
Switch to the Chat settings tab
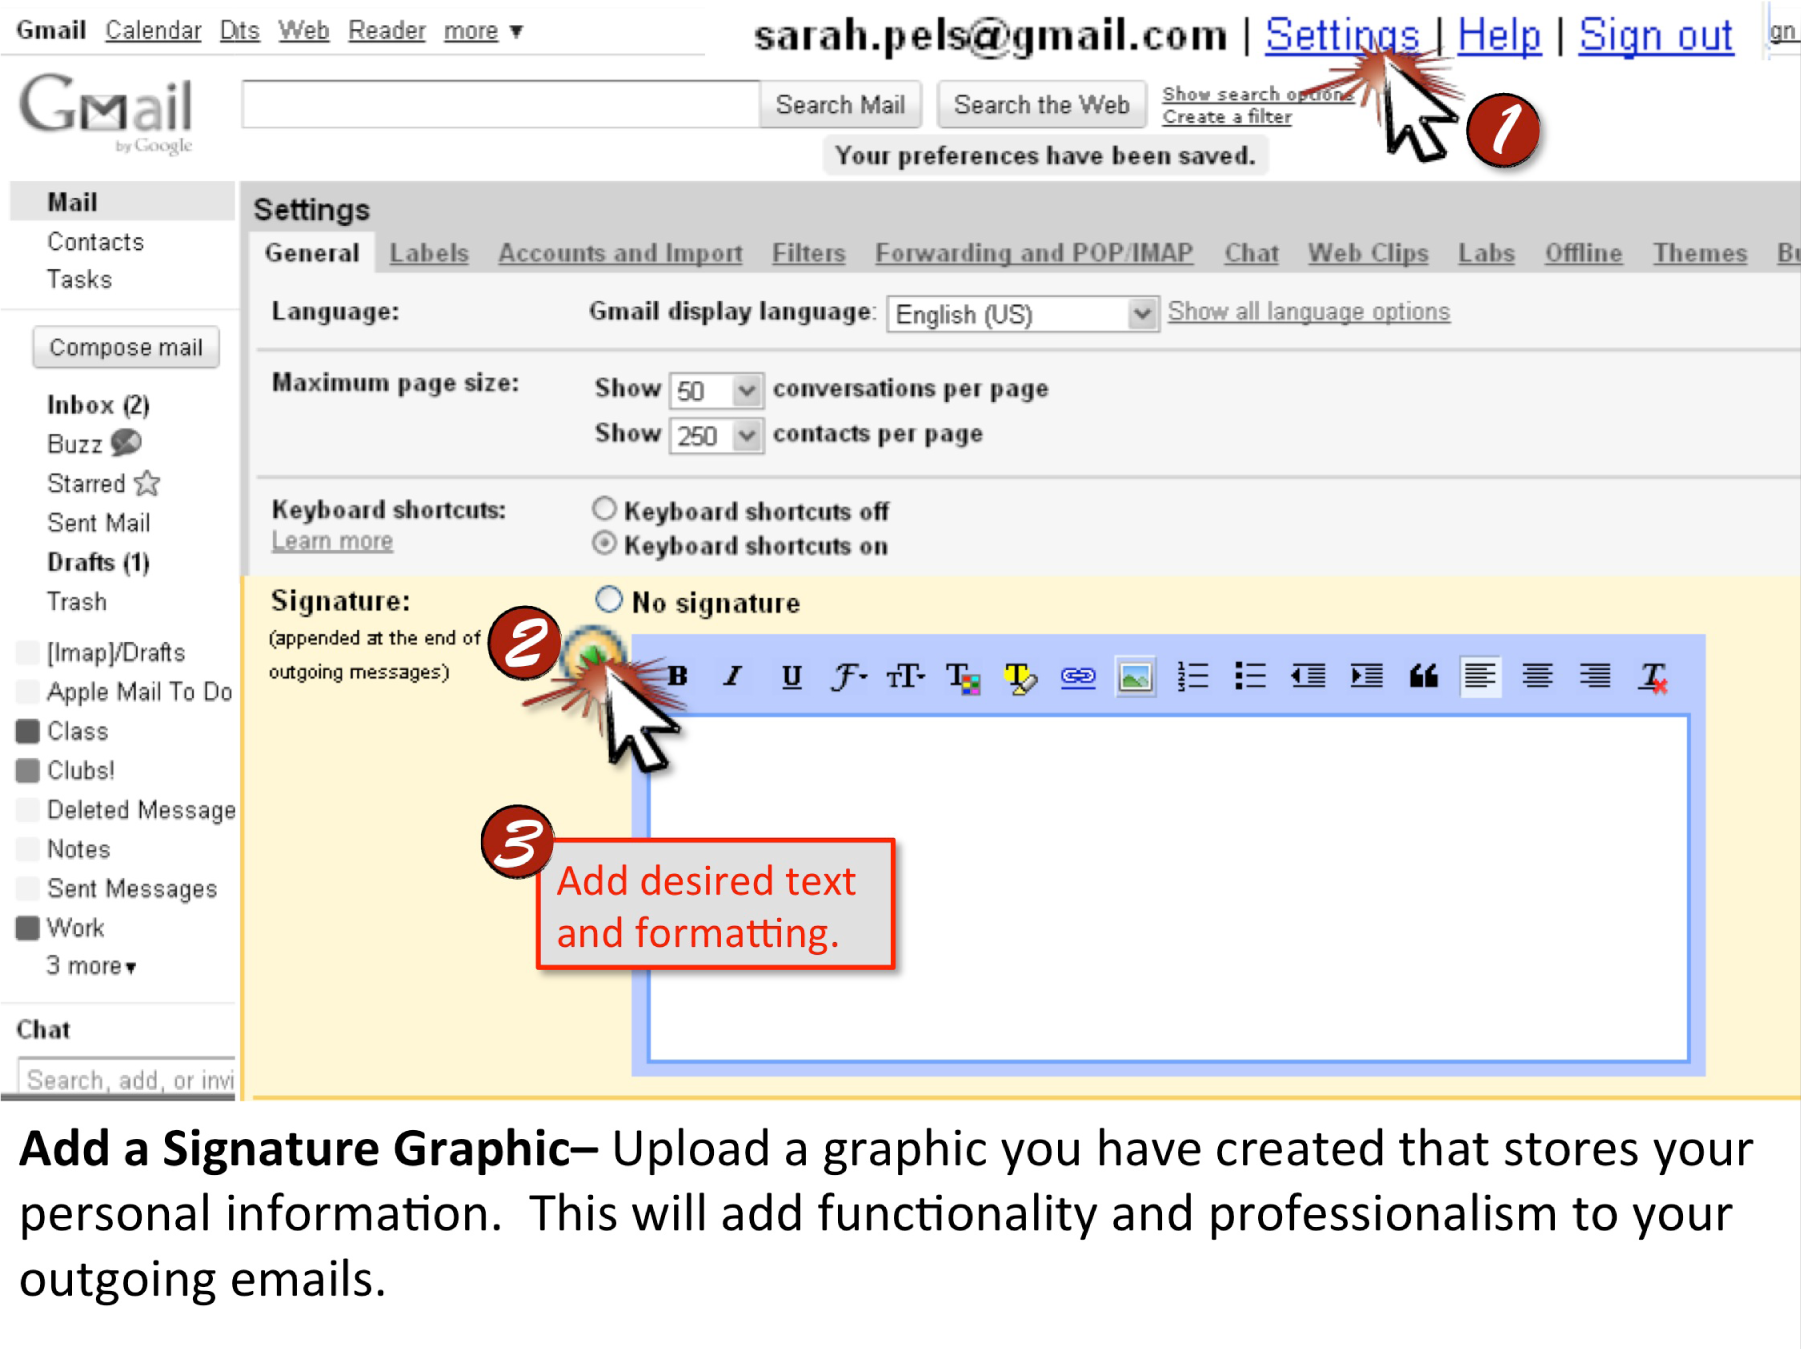point(1251,253)
